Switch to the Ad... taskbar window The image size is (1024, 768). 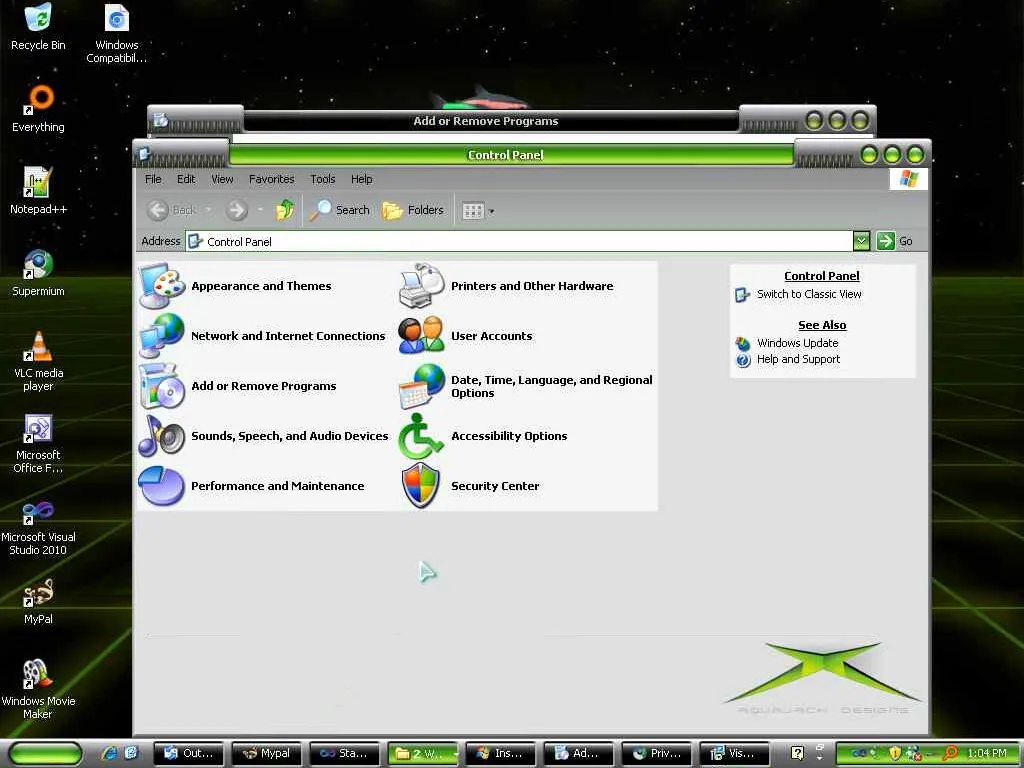pos(580,754)
